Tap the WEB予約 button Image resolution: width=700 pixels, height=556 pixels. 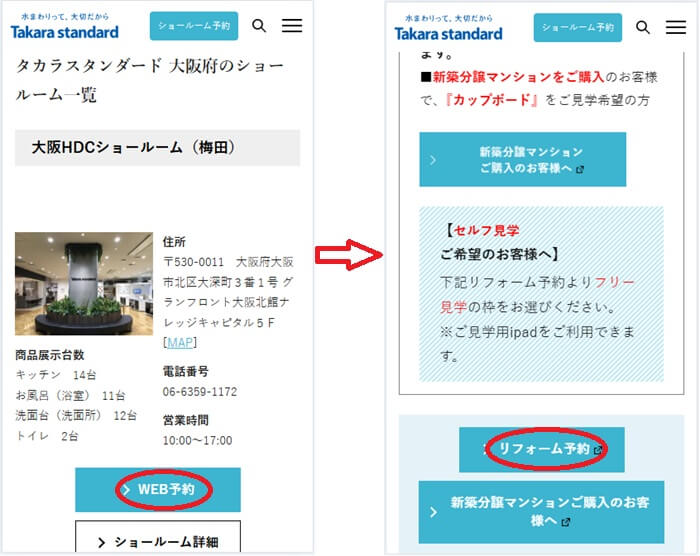(x=158, y=489)
